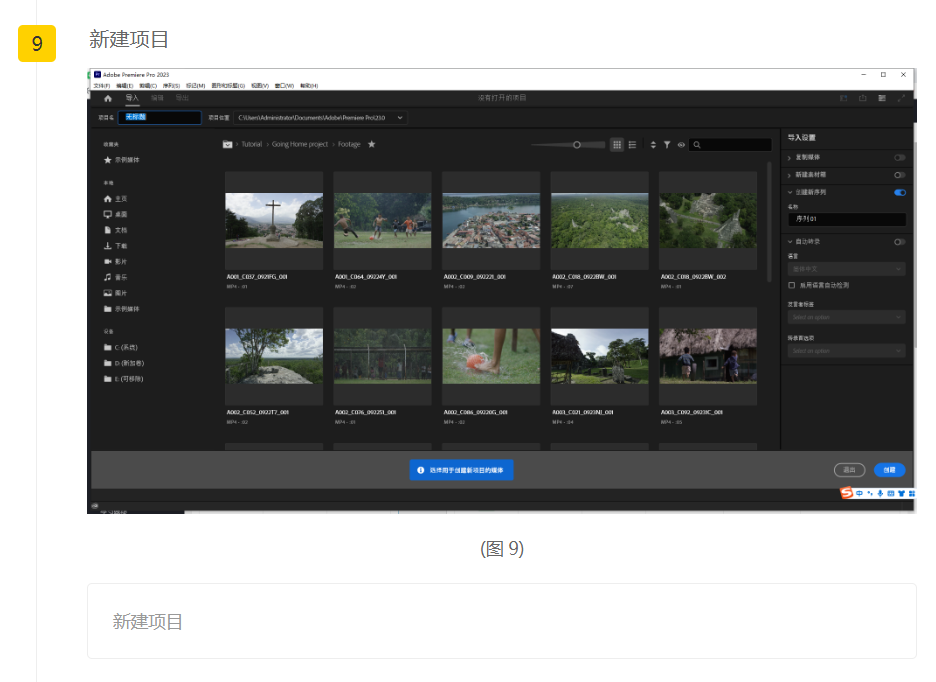Switch to the 编辑 (Edit) tab
Viewport: 936px width, 682px height.
point(157,98)
